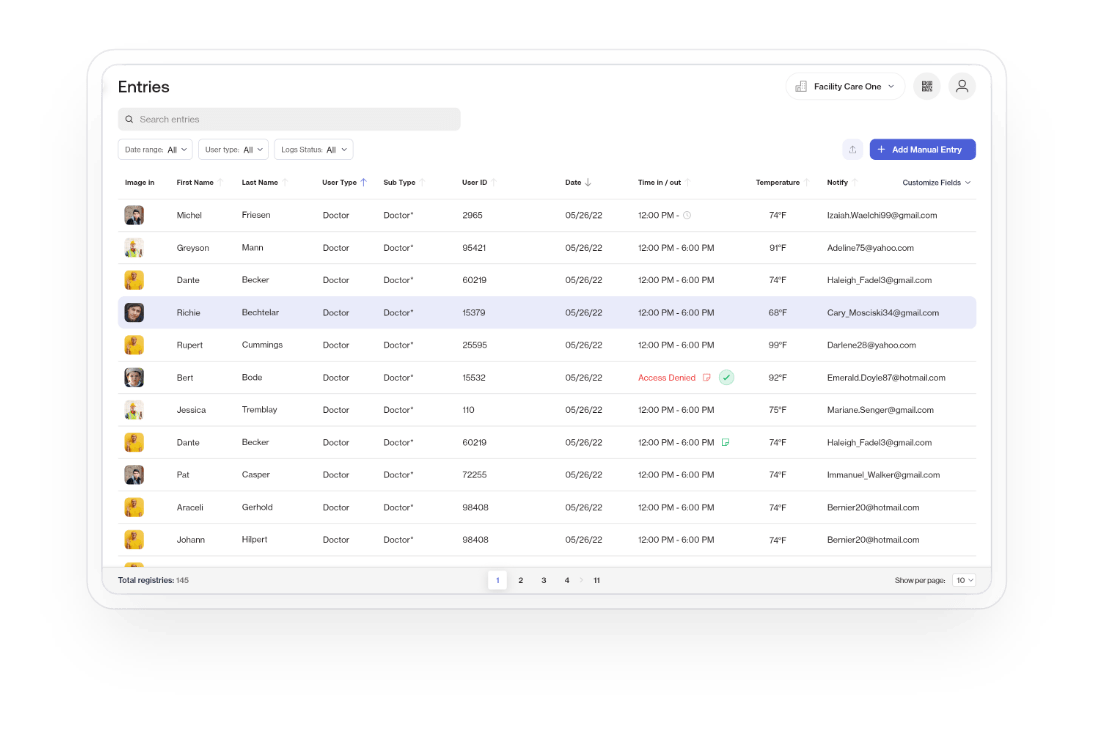This screenshot has height=734, width=1094.
Task: Select User ID 15379 cell
Action: (x=474, y=313)
